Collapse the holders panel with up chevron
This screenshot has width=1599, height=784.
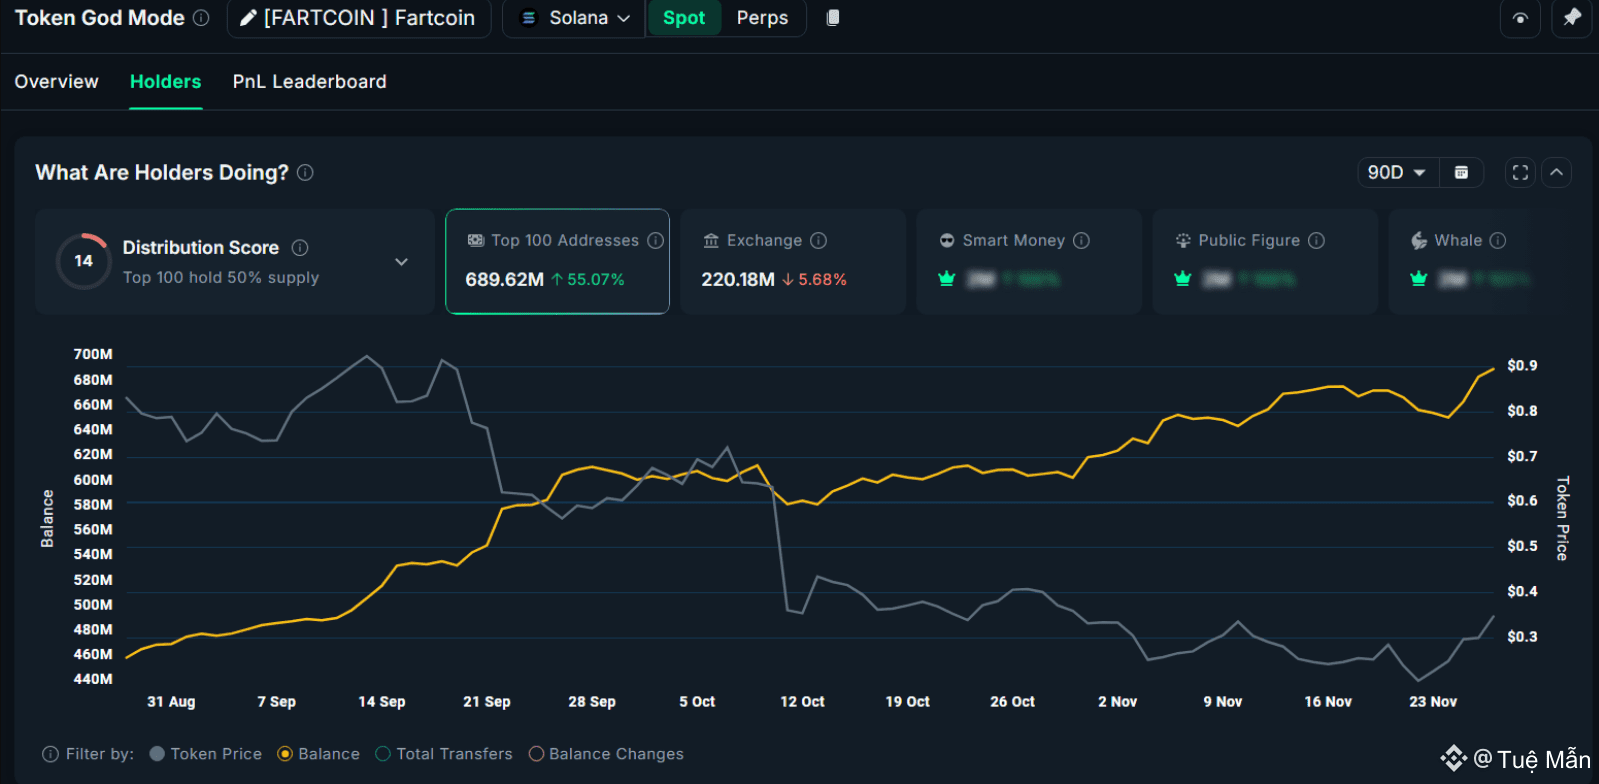tap(1556, 173)
